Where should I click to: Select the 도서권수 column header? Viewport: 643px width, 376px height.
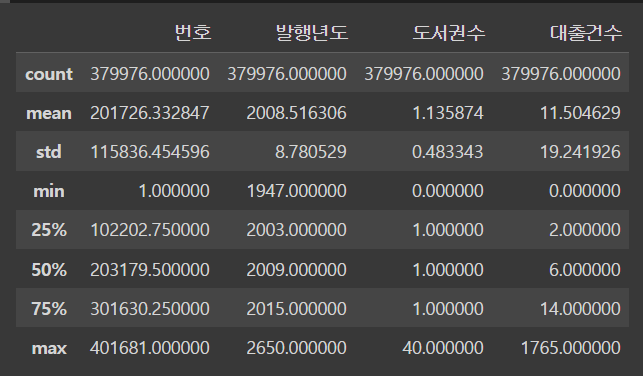tap(449, 33)
